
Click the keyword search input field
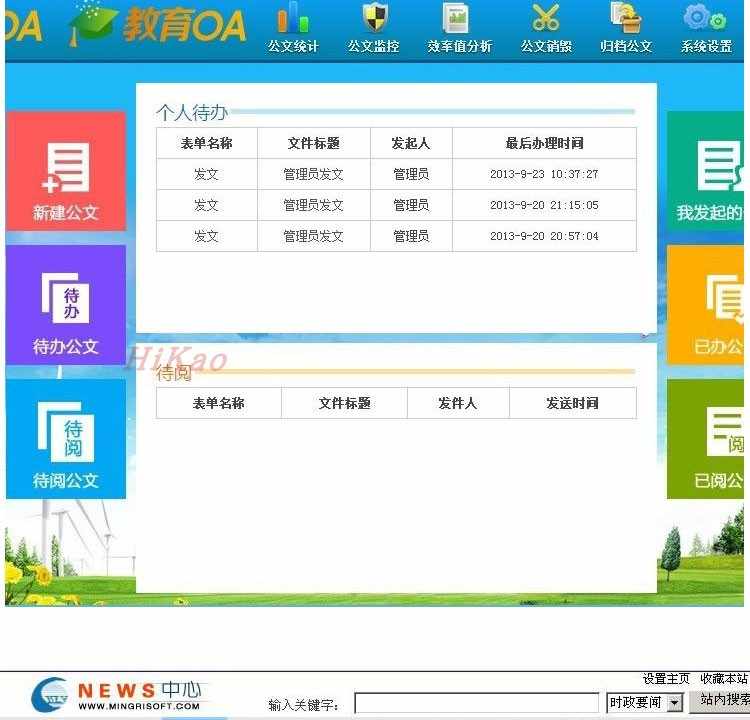[x=476, y=702]
